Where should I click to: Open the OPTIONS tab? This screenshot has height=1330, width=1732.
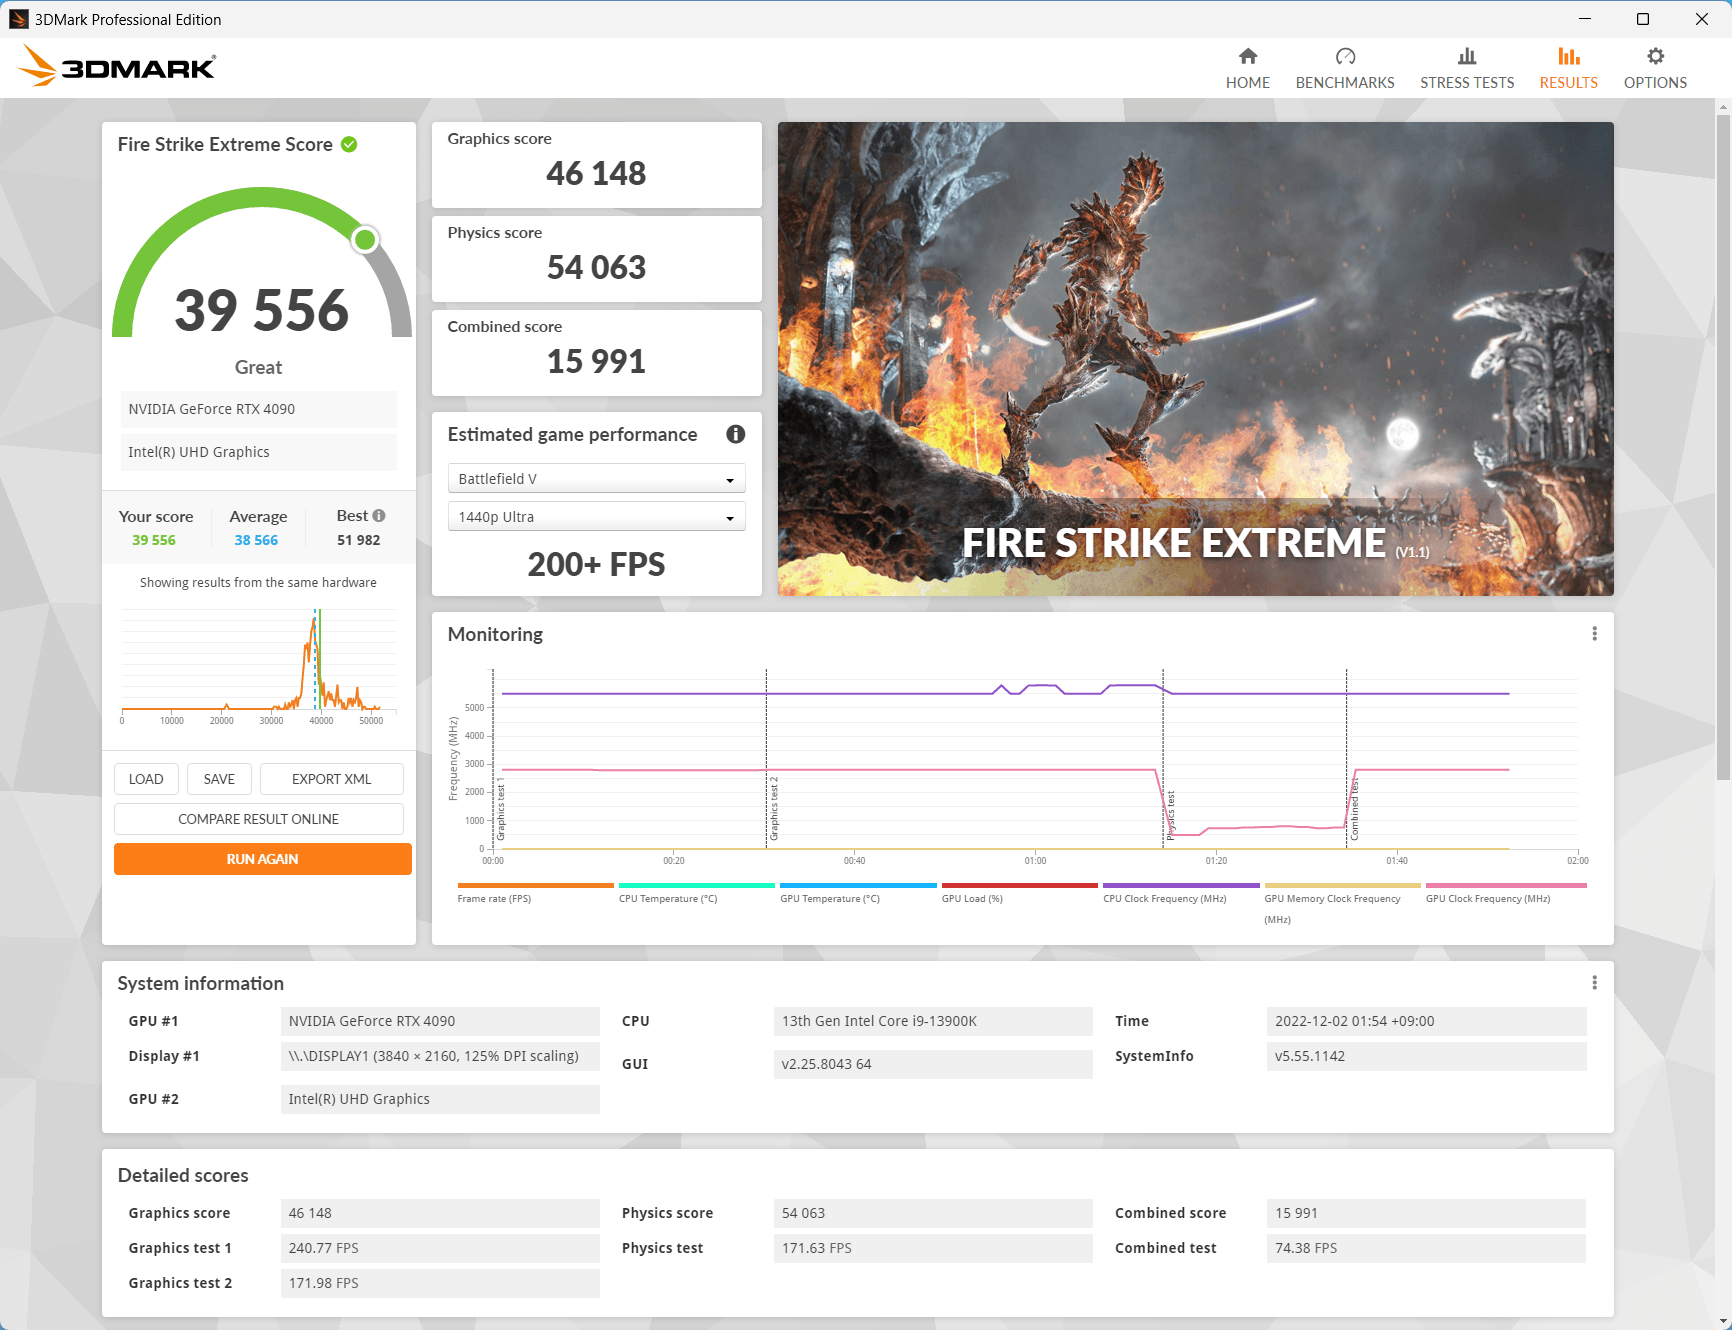1655,69
